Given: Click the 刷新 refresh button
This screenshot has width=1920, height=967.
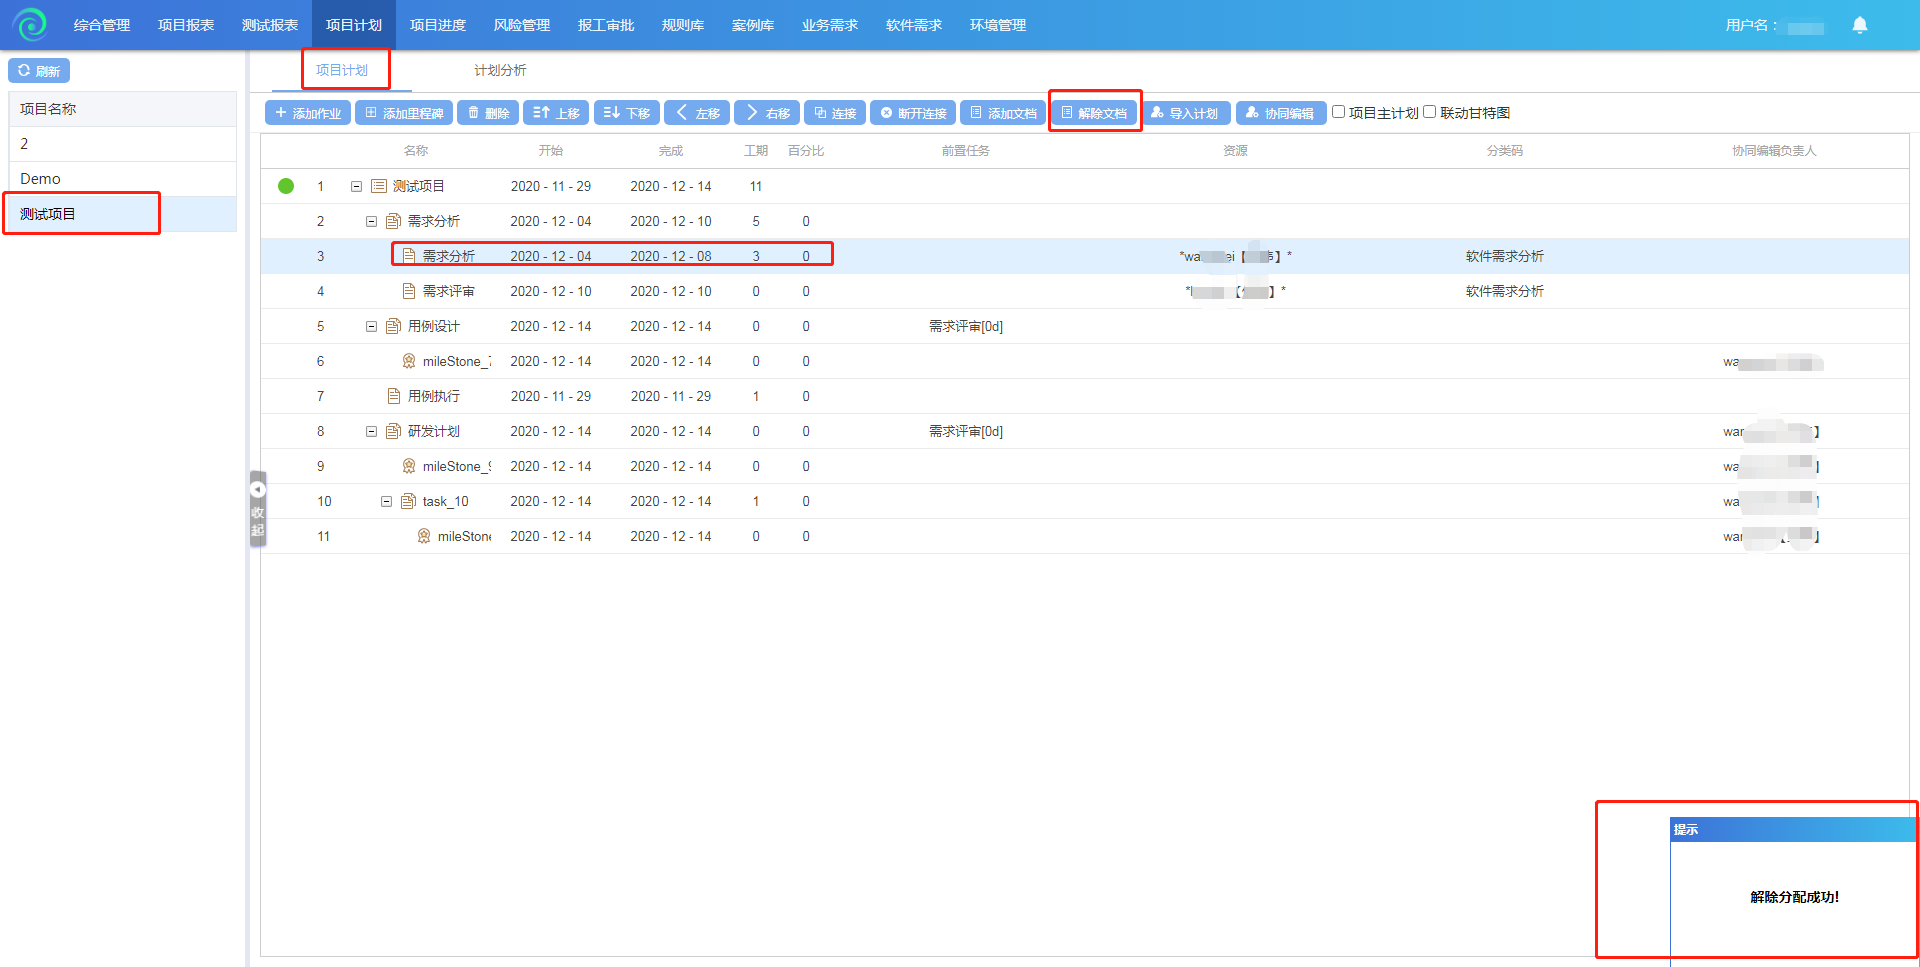Looking at the screenshot, I should click(39, 71).
